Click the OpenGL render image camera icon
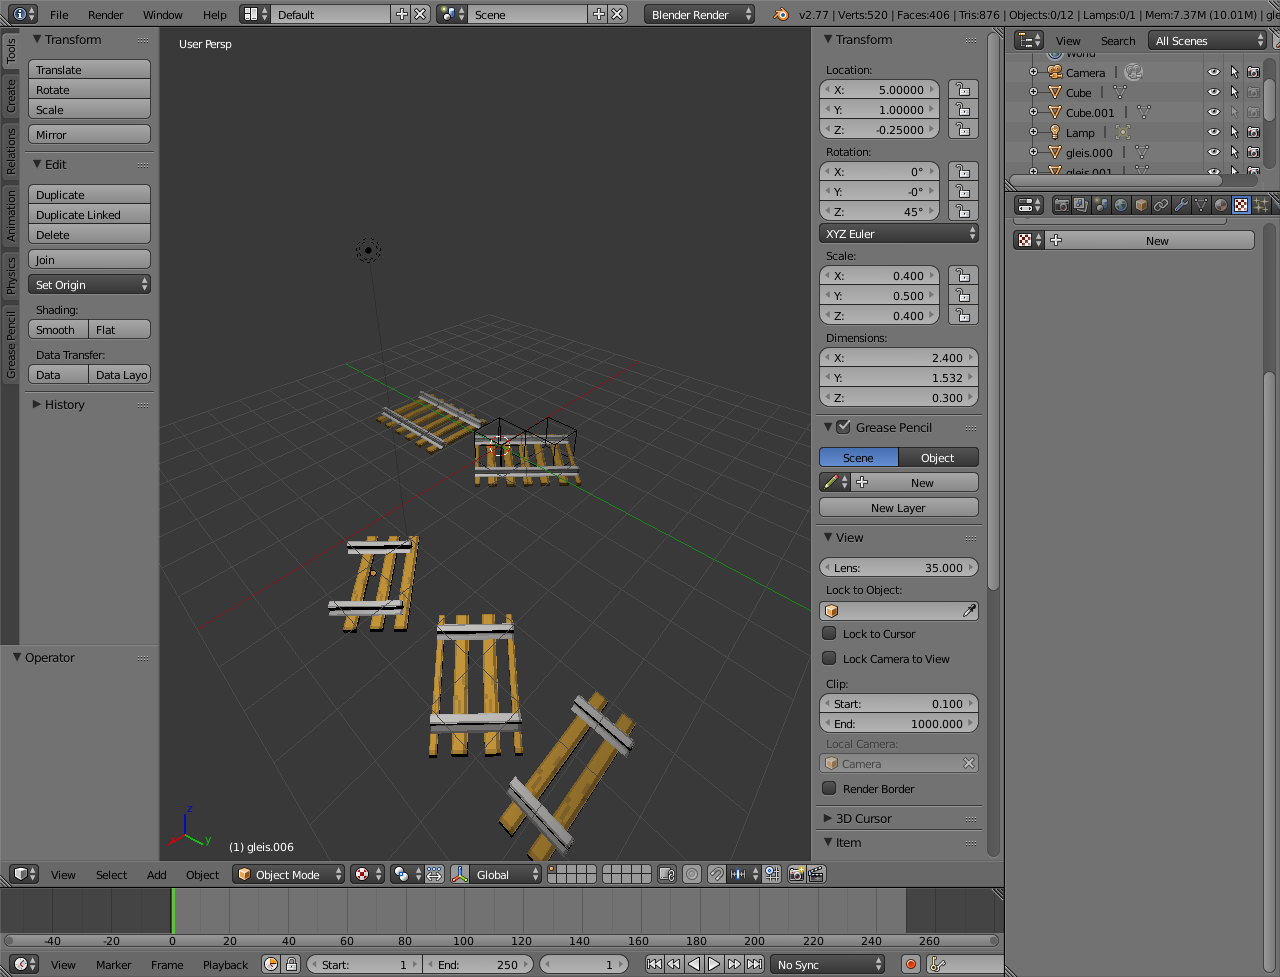Screen dimensions: 1280x977 click(796, 874)
